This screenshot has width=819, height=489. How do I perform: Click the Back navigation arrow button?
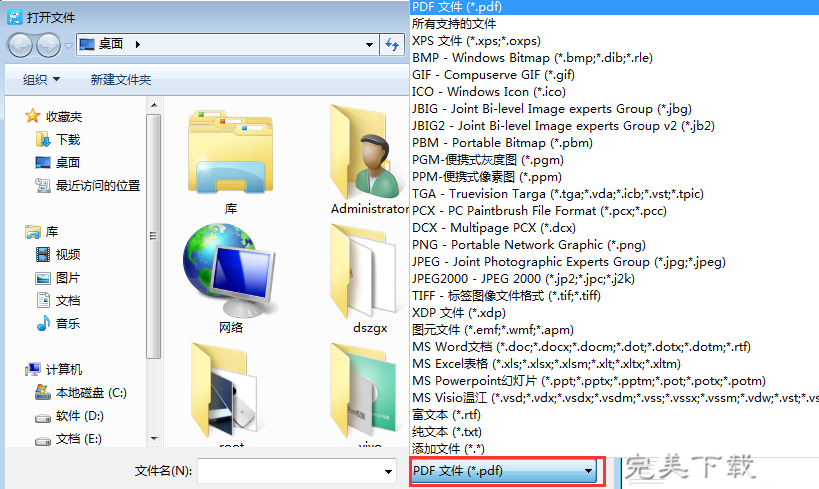tap(20, 45)
